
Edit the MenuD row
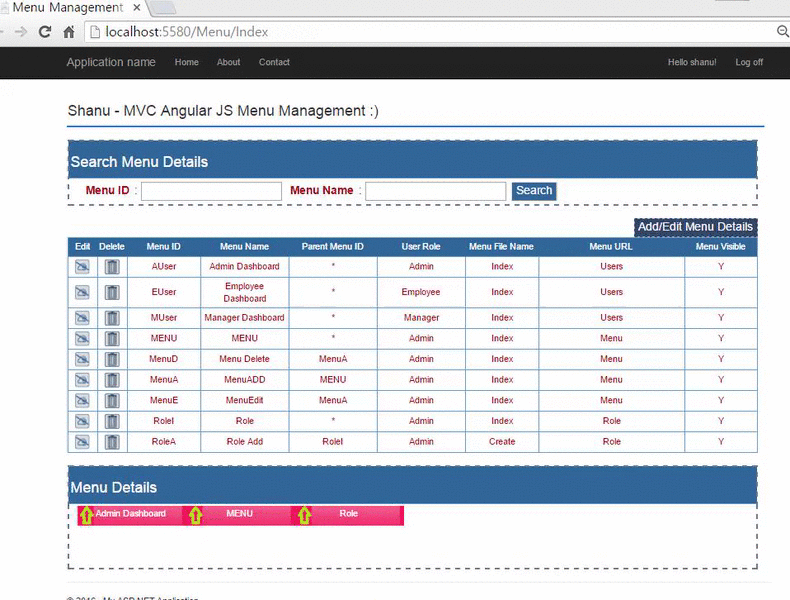[x=82, y=359]
